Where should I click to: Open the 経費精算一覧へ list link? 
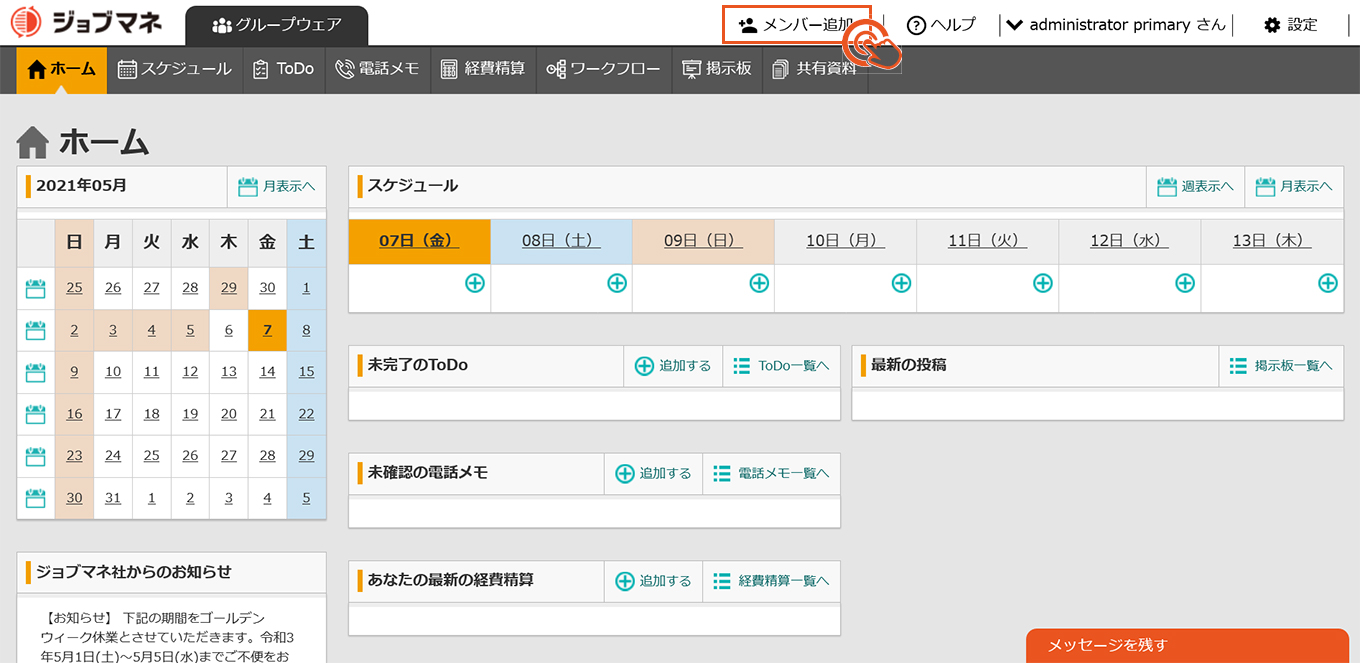(772, 580)
